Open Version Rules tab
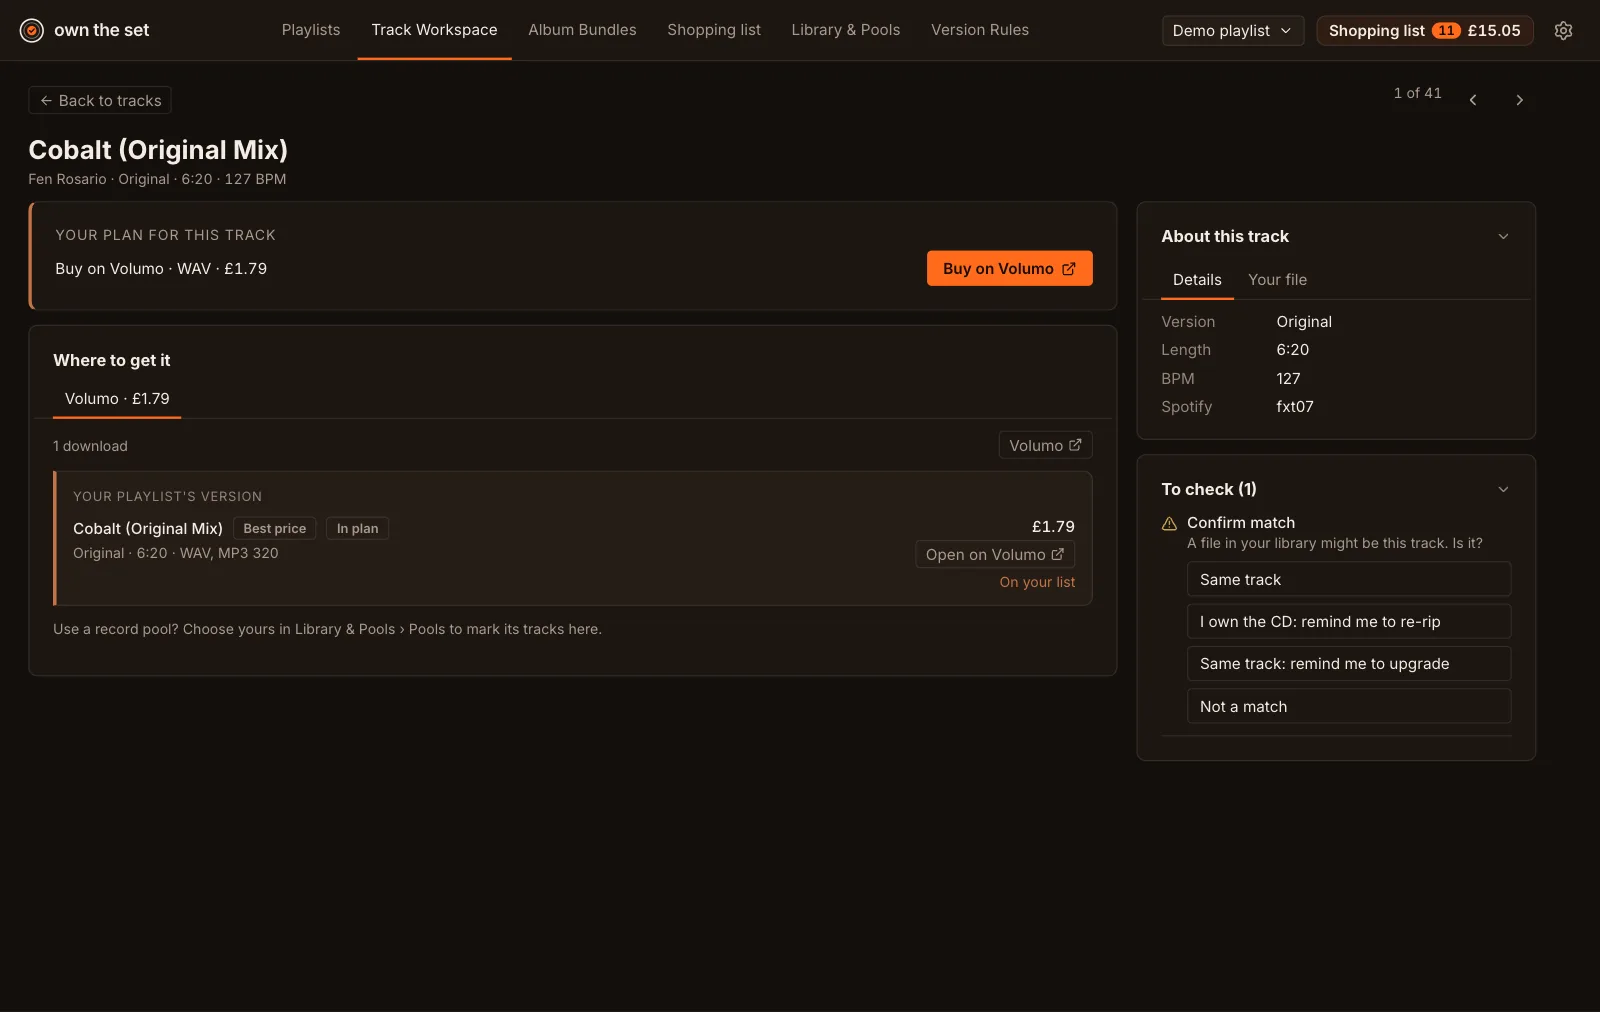This screenshot has width=1600, height=1012. pos(980,30)
